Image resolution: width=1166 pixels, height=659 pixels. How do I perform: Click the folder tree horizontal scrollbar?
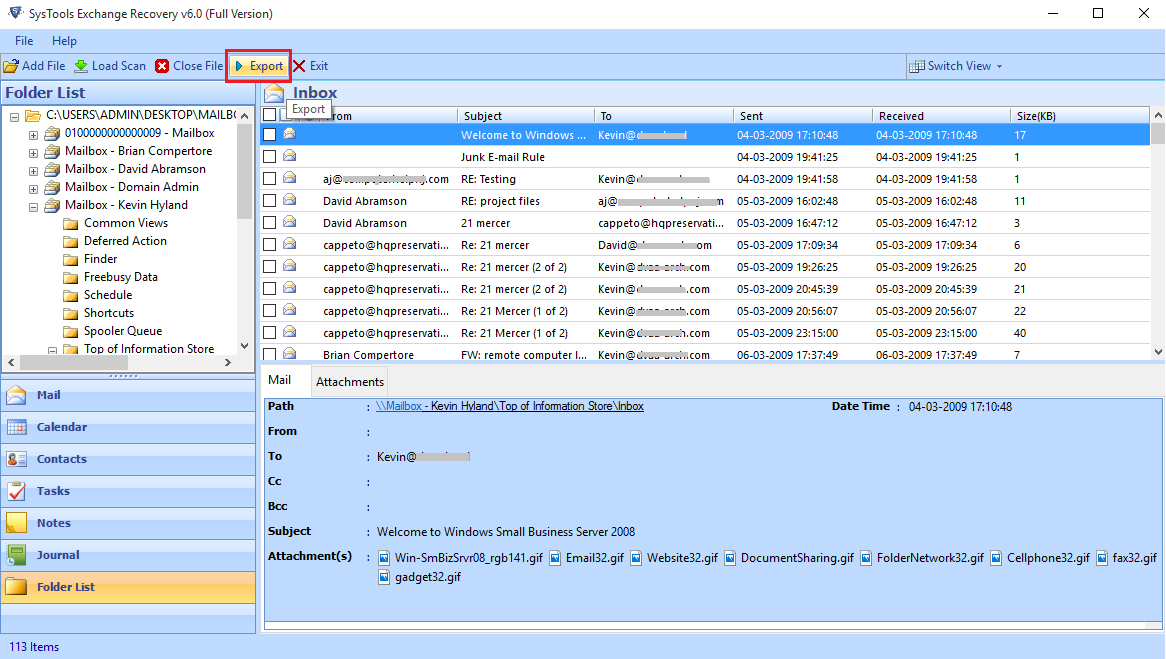(74, 362)
